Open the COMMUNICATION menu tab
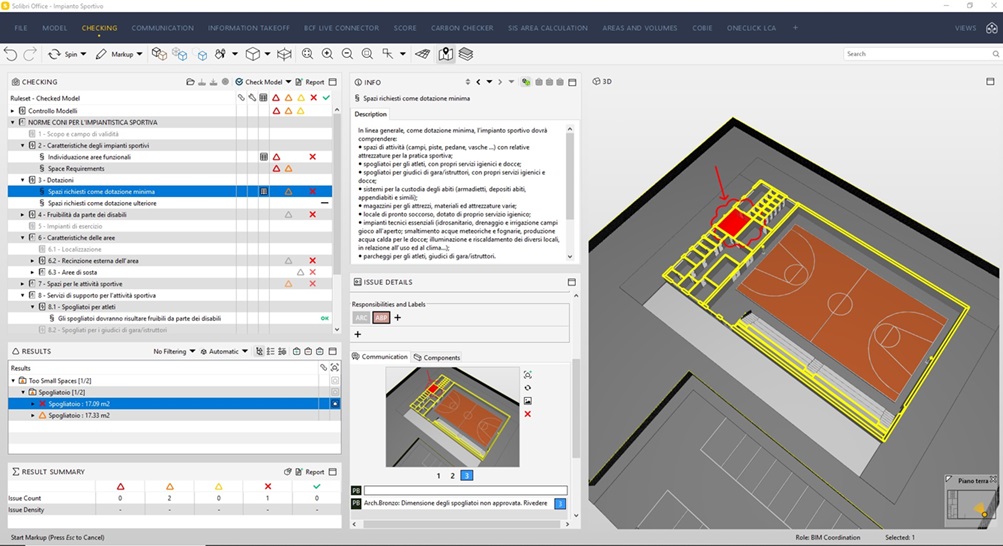The image size is (1003, 546). point(162,28)
